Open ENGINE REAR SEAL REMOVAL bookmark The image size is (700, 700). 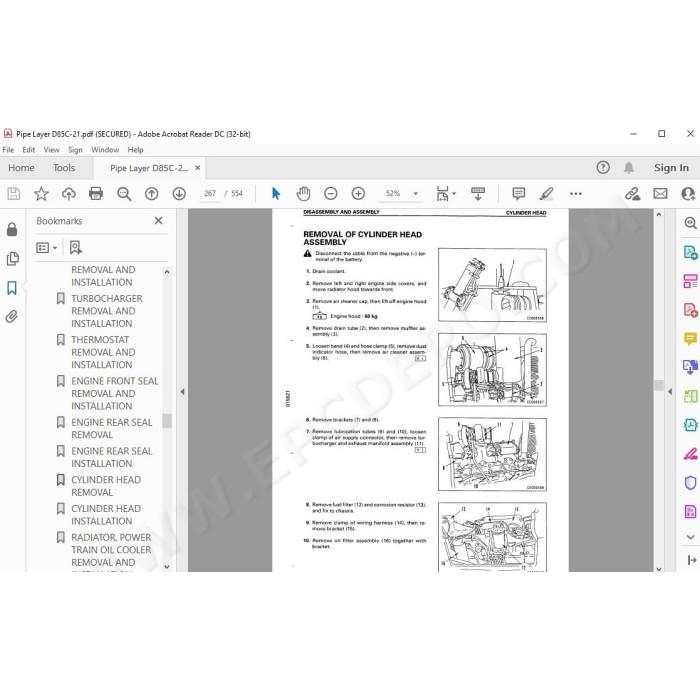pos(112,429)
